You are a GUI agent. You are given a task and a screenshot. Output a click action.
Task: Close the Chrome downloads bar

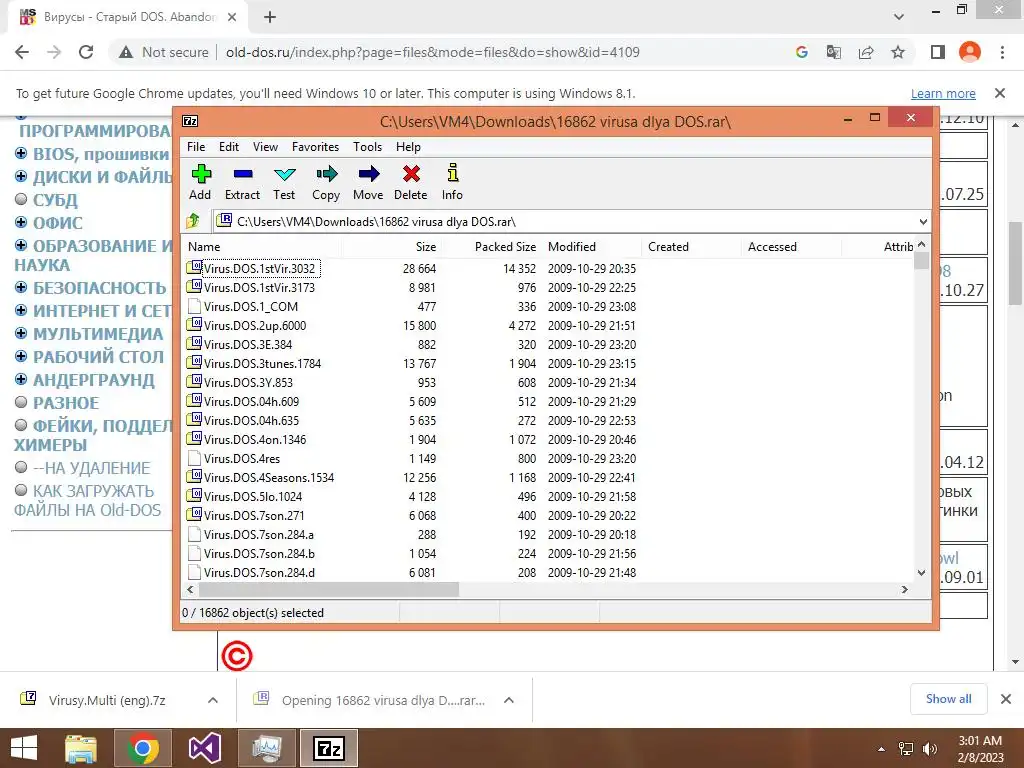[1006, 699]
